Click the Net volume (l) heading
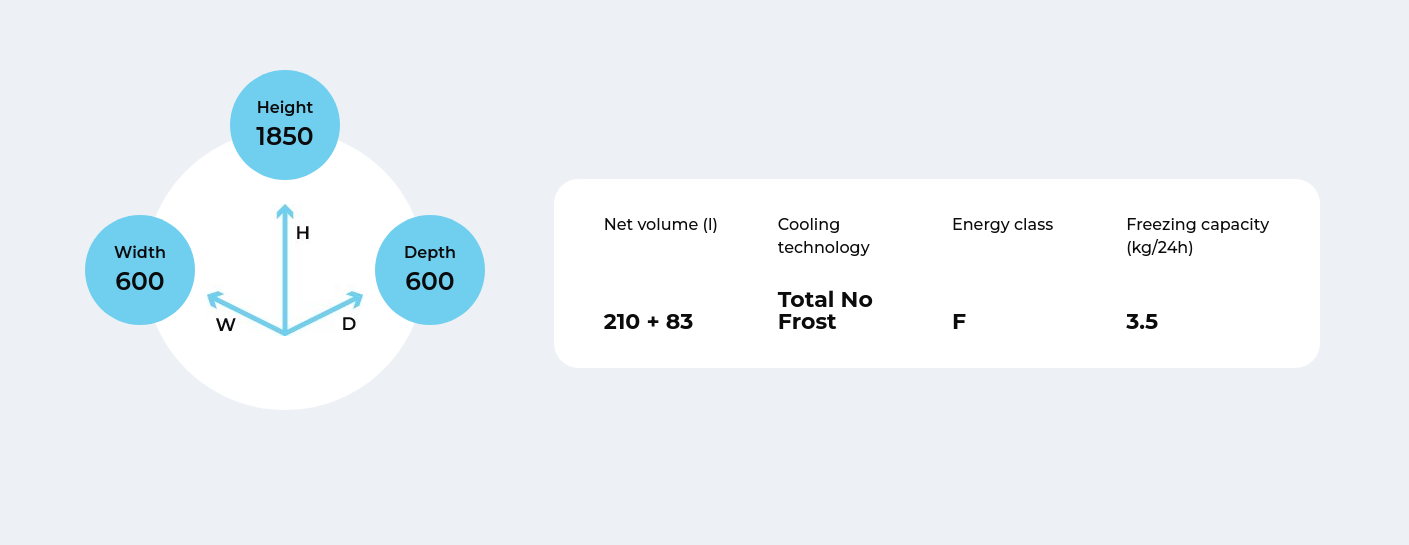 (x=661, y=225)
